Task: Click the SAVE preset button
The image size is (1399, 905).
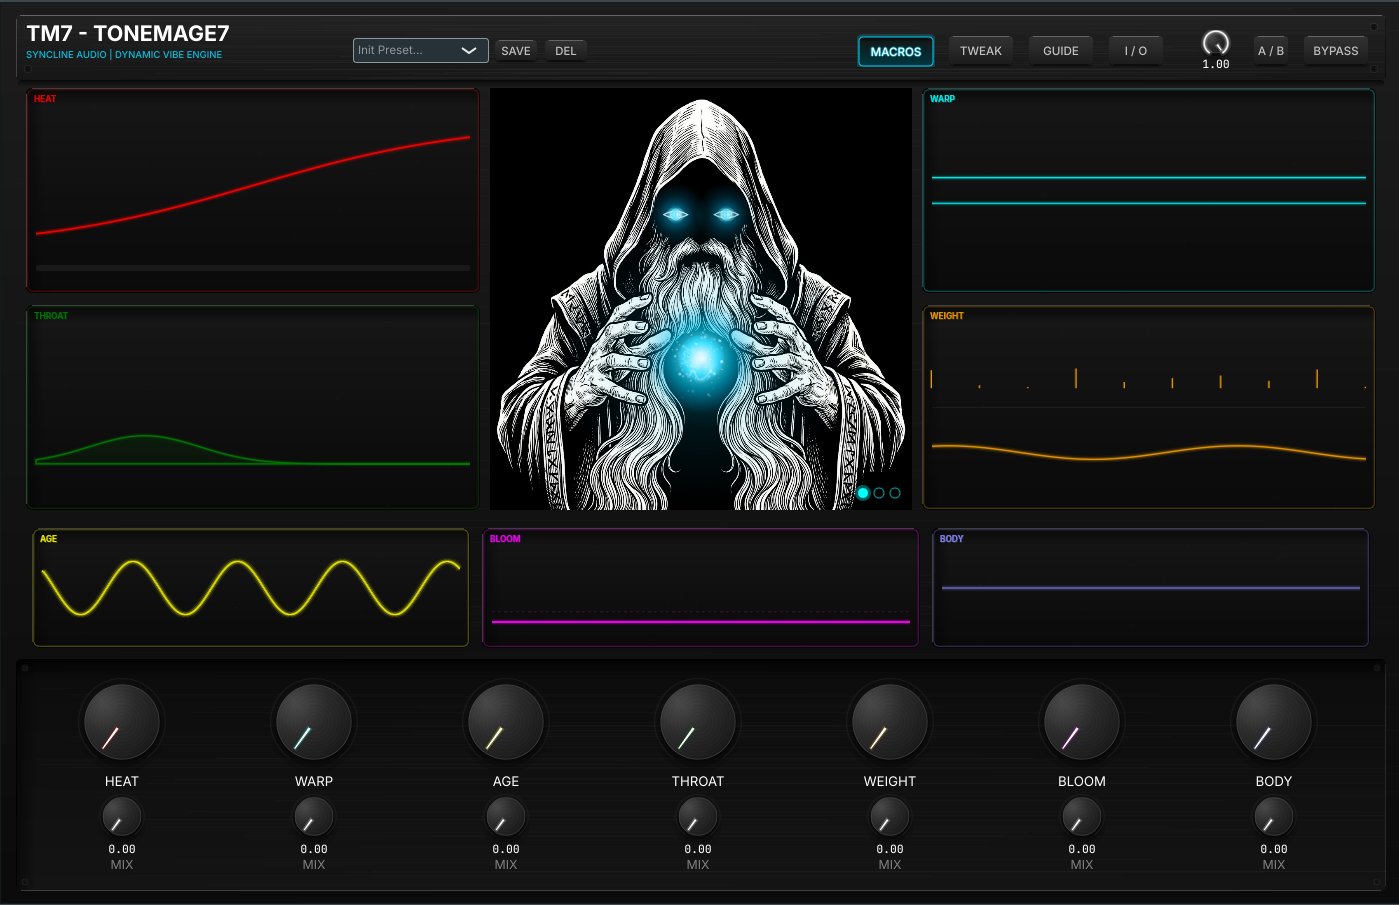Action: (515, 50)
